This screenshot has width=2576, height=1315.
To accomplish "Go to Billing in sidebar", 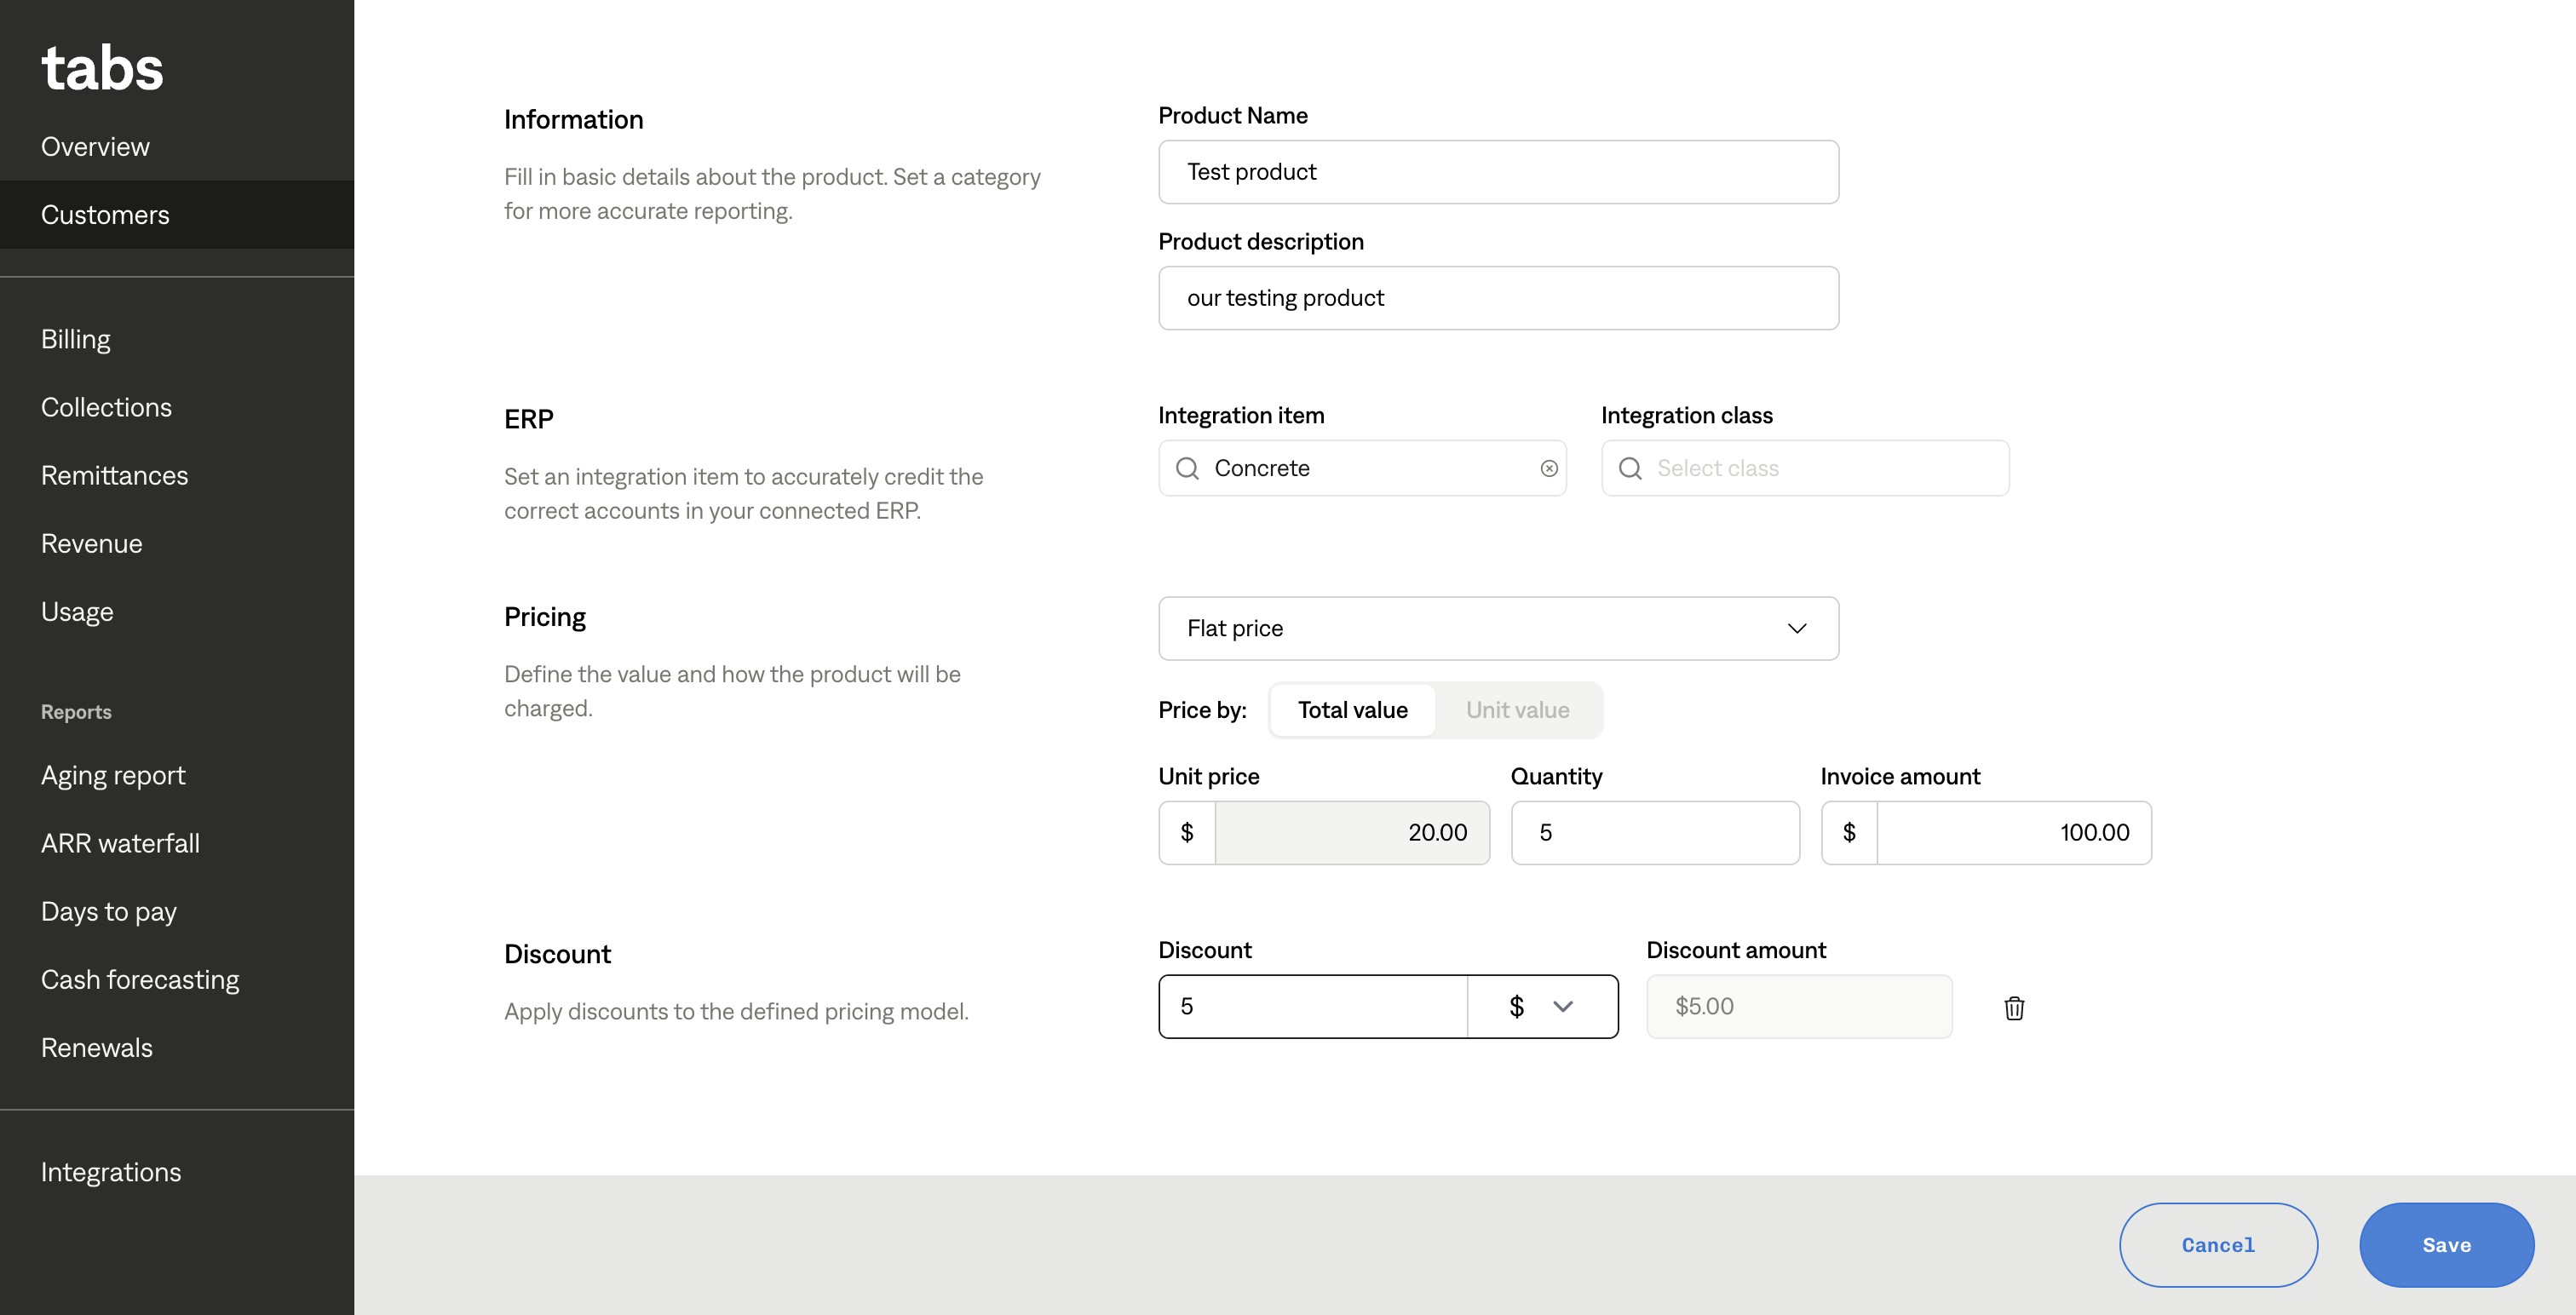I will [76, 339].
